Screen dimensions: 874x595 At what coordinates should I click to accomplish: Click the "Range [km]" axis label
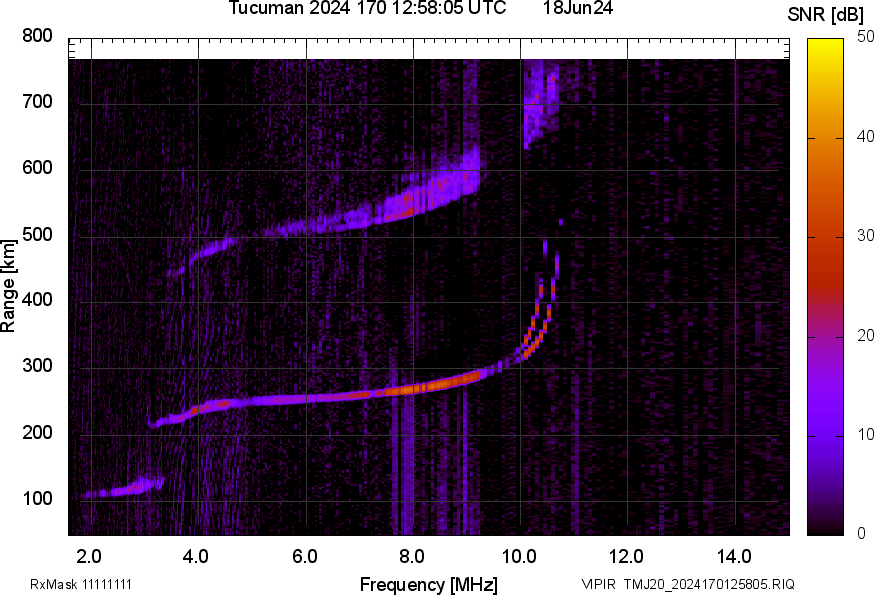8,286
